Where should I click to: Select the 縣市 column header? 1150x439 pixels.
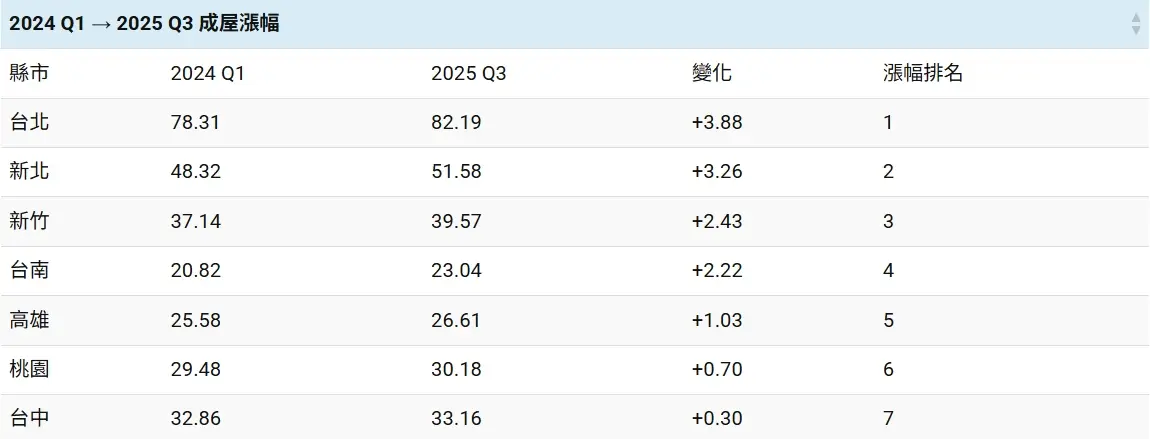coord(29,73)
